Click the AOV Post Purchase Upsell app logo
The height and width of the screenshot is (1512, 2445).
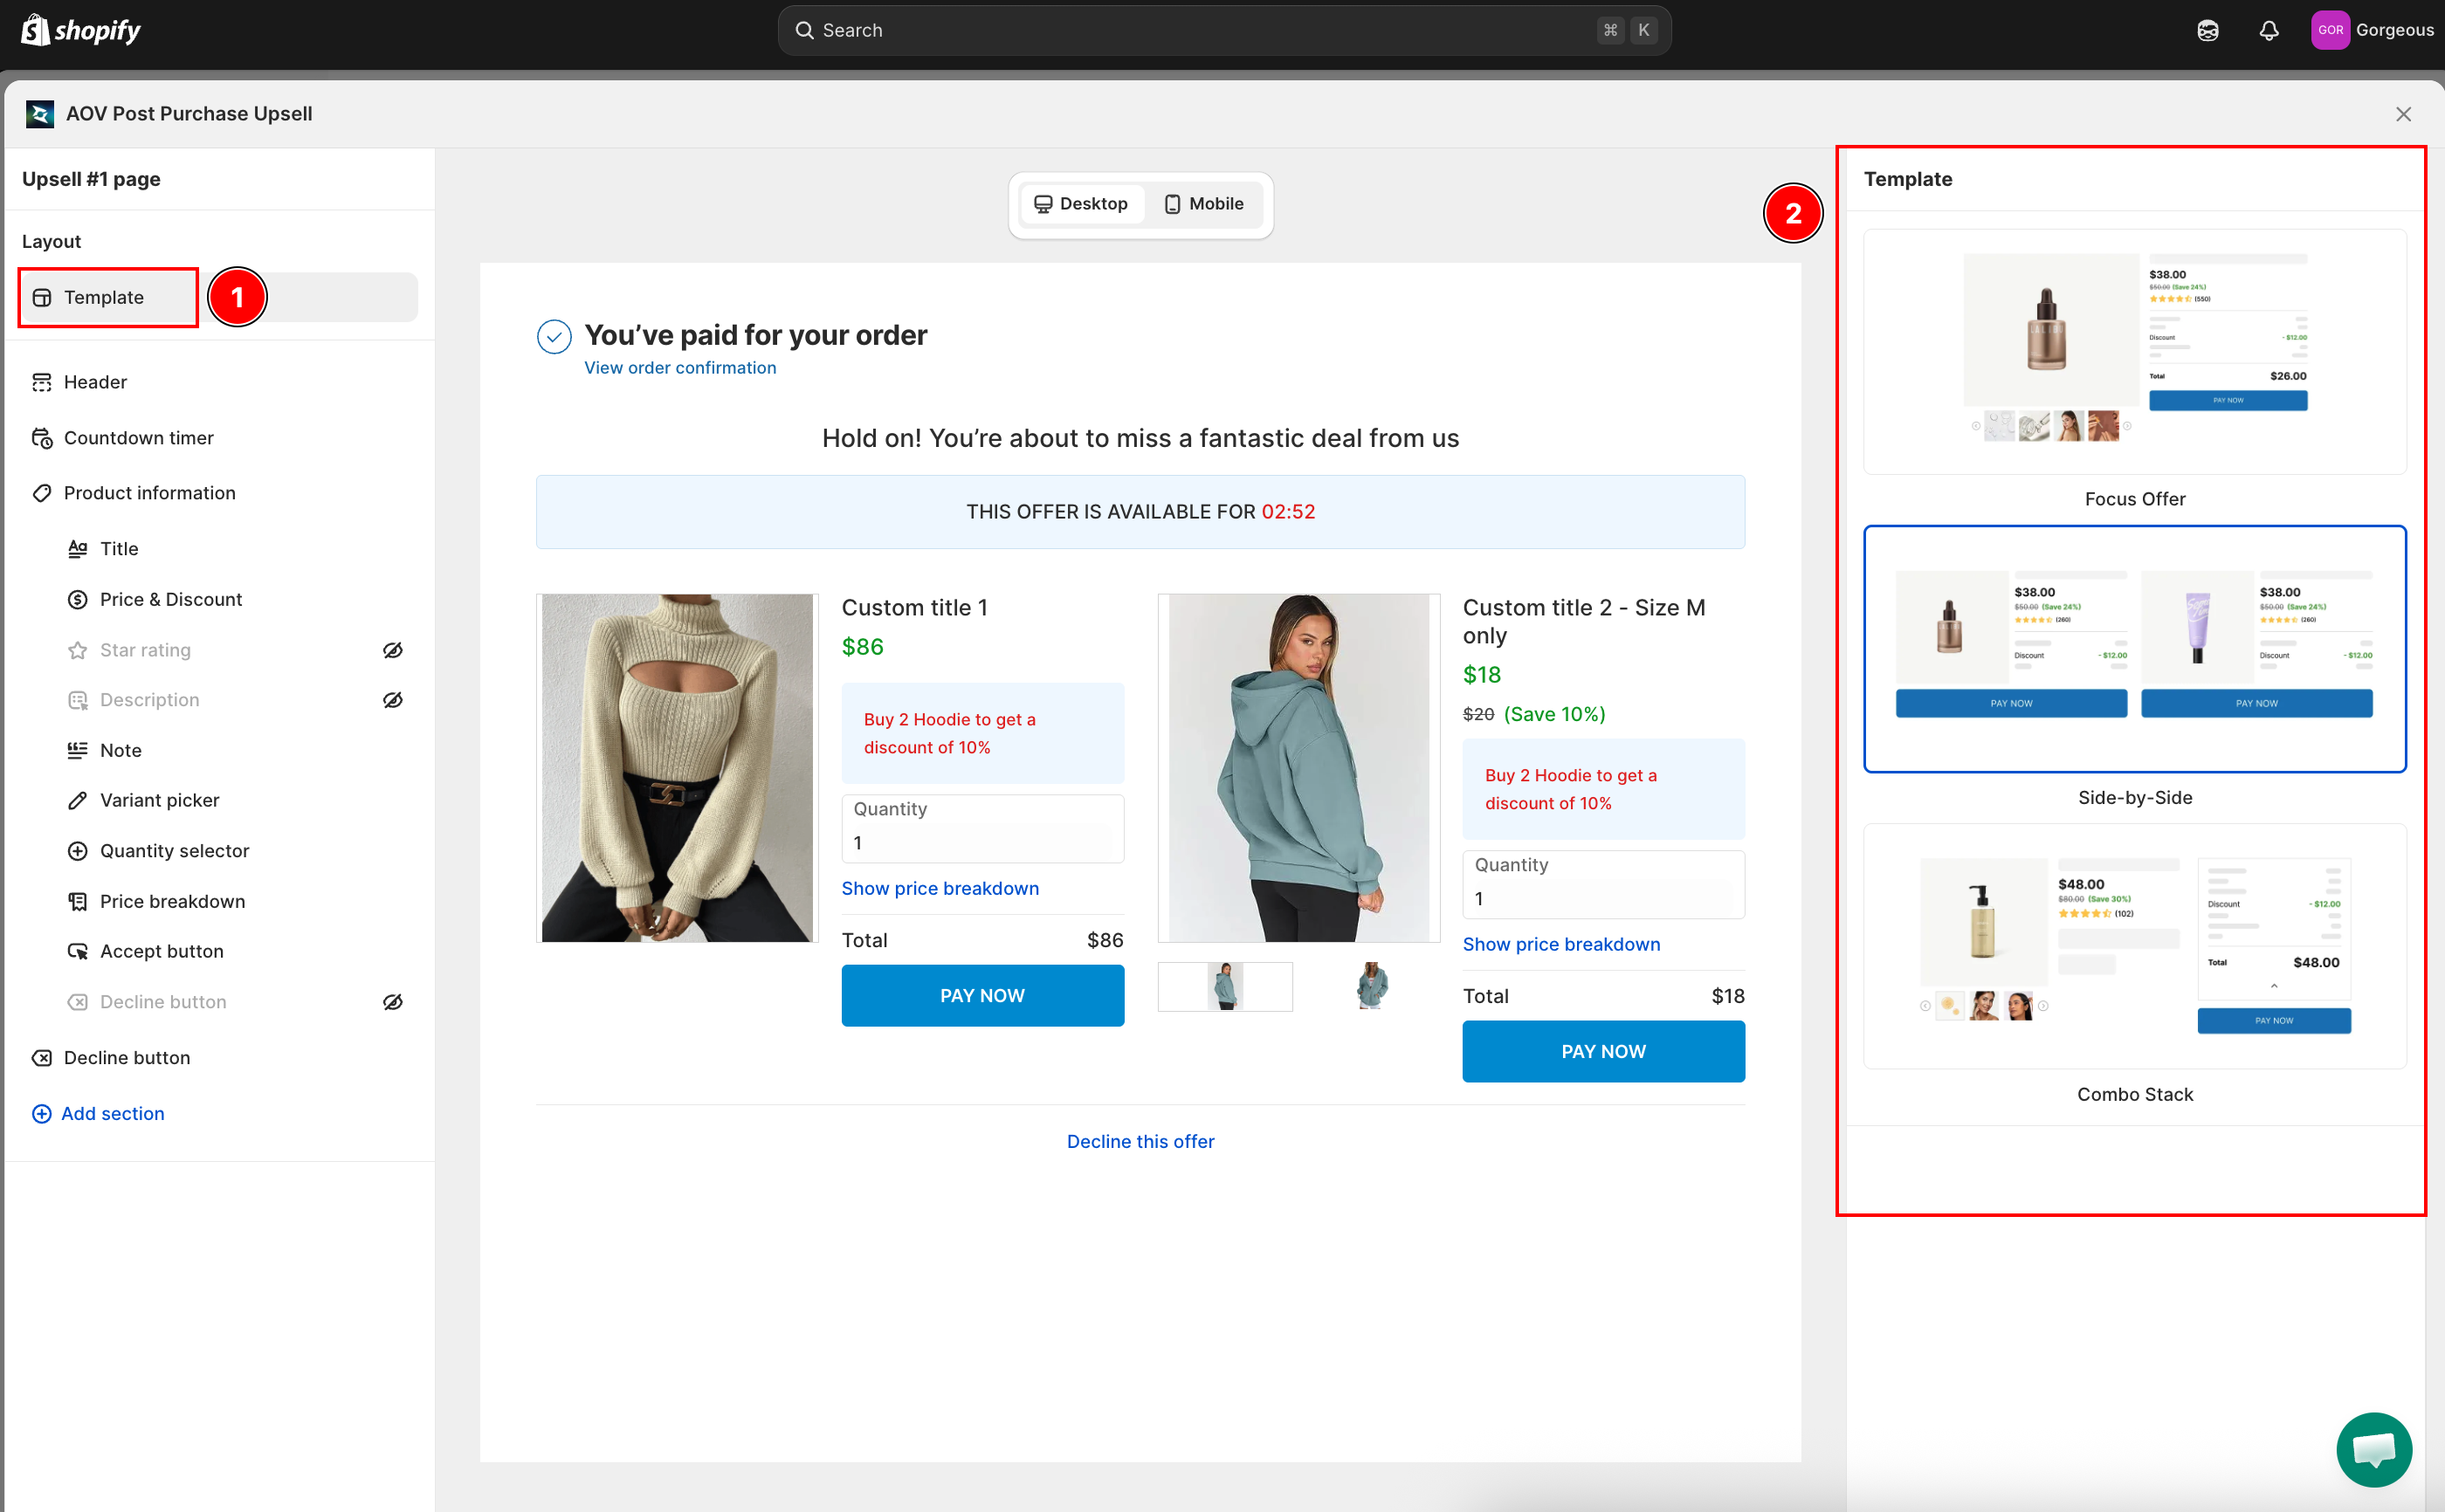pos(40,114)
